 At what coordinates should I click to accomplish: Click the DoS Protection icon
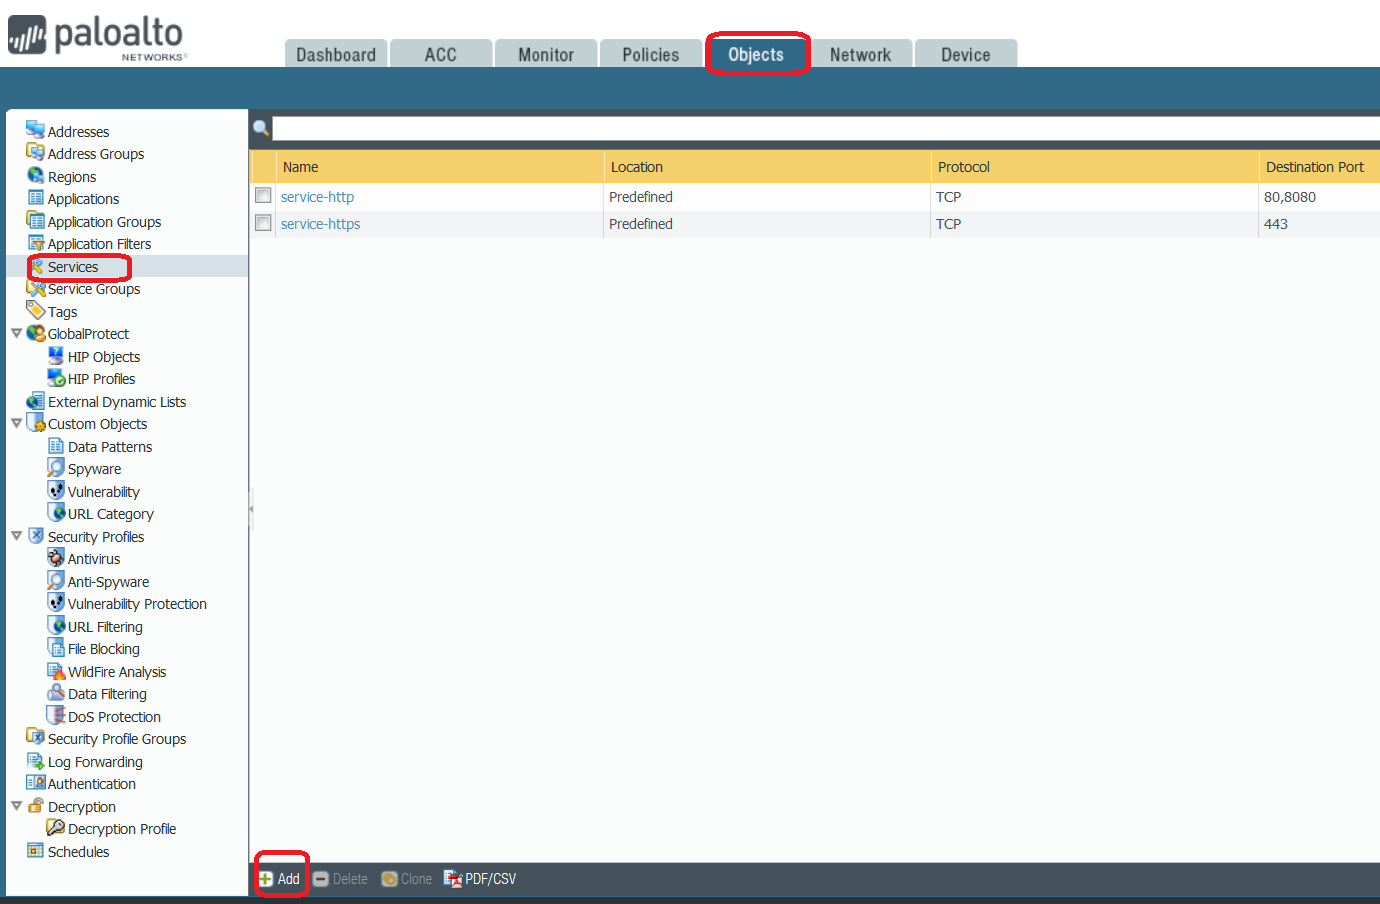[56, 715]
